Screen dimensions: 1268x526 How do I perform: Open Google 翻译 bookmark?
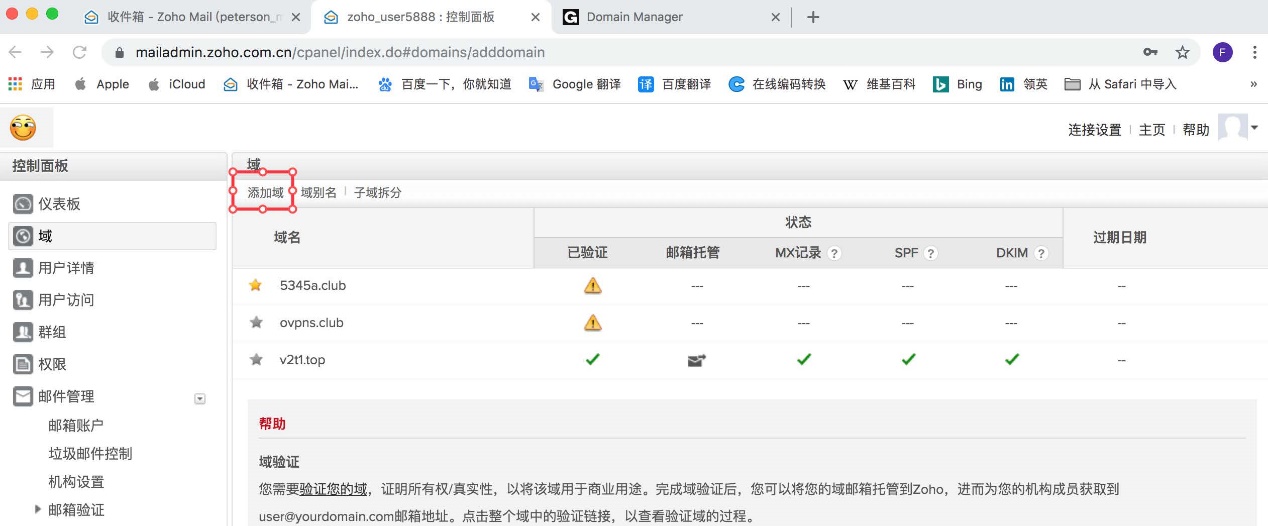point(575,84)
